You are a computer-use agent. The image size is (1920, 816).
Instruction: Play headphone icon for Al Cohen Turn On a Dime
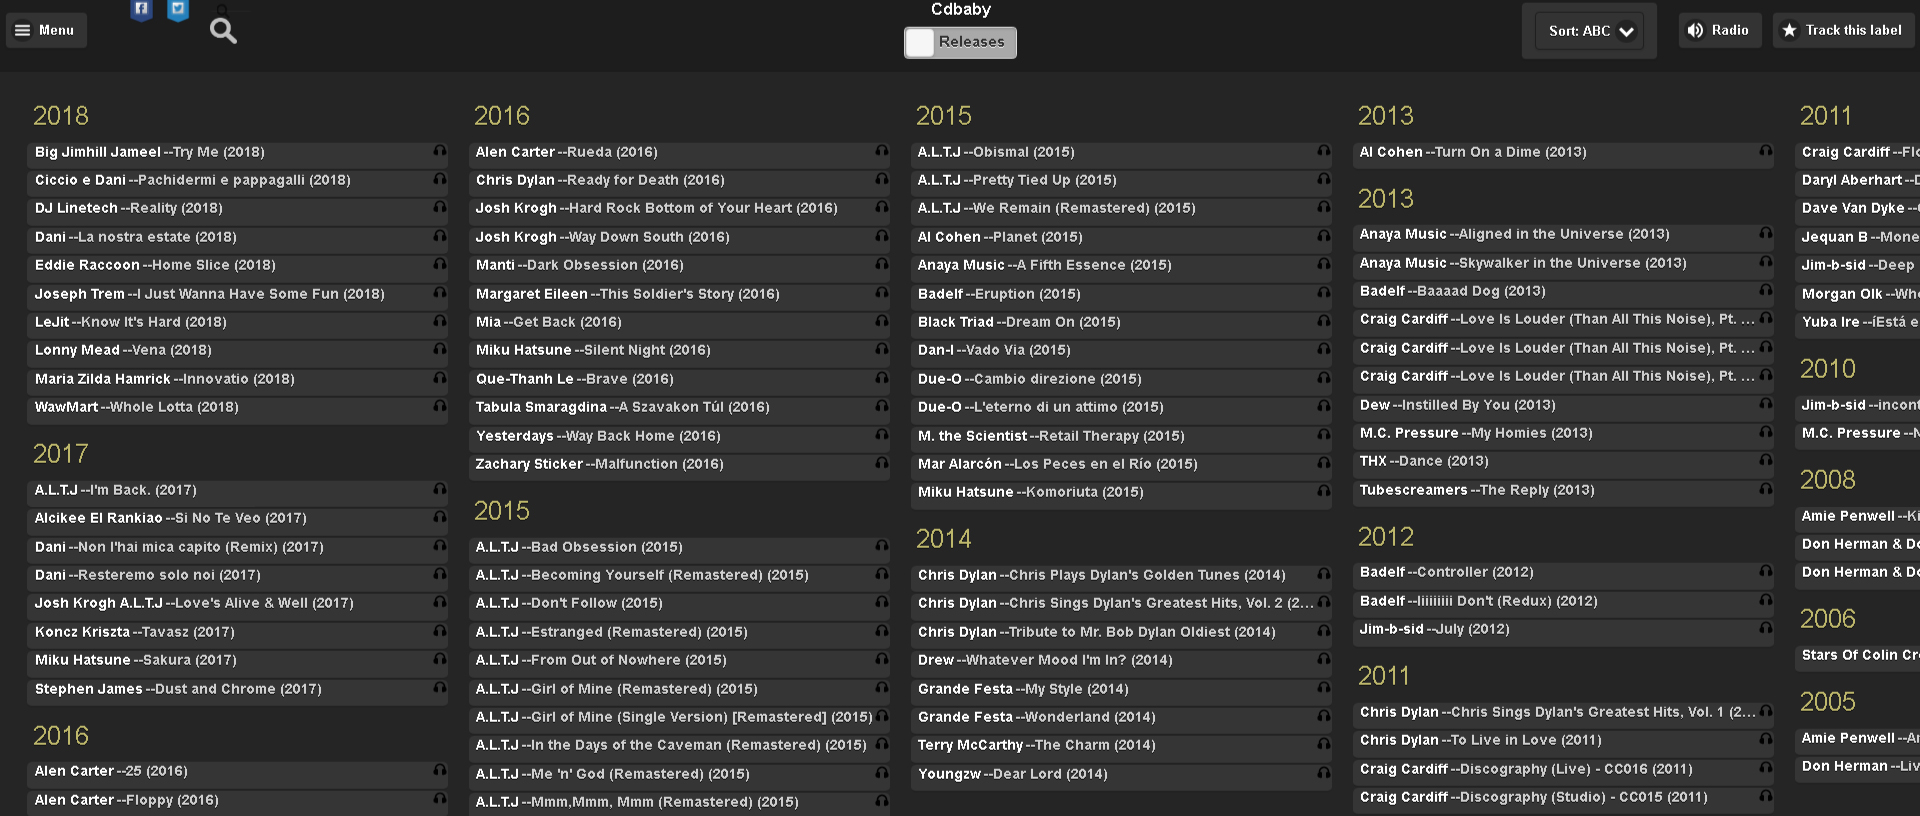(x=1766, y=151)
